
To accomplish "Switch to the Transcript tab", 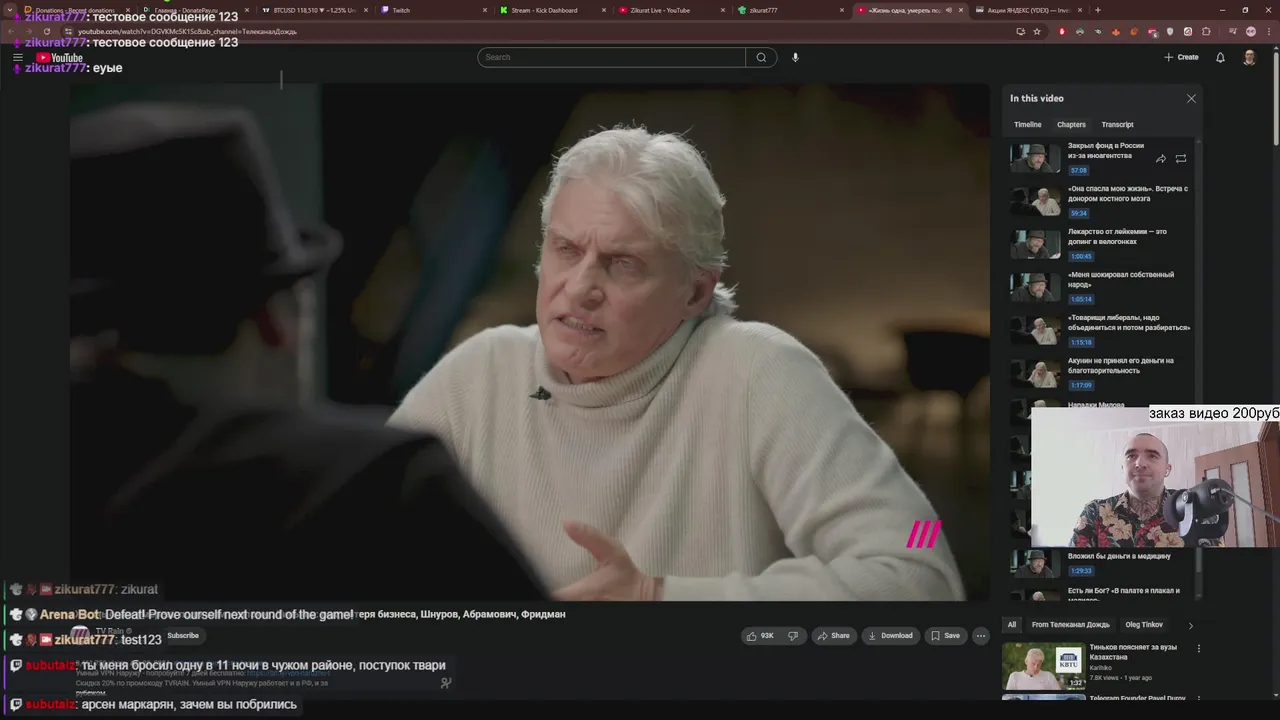I will 1117,125.
